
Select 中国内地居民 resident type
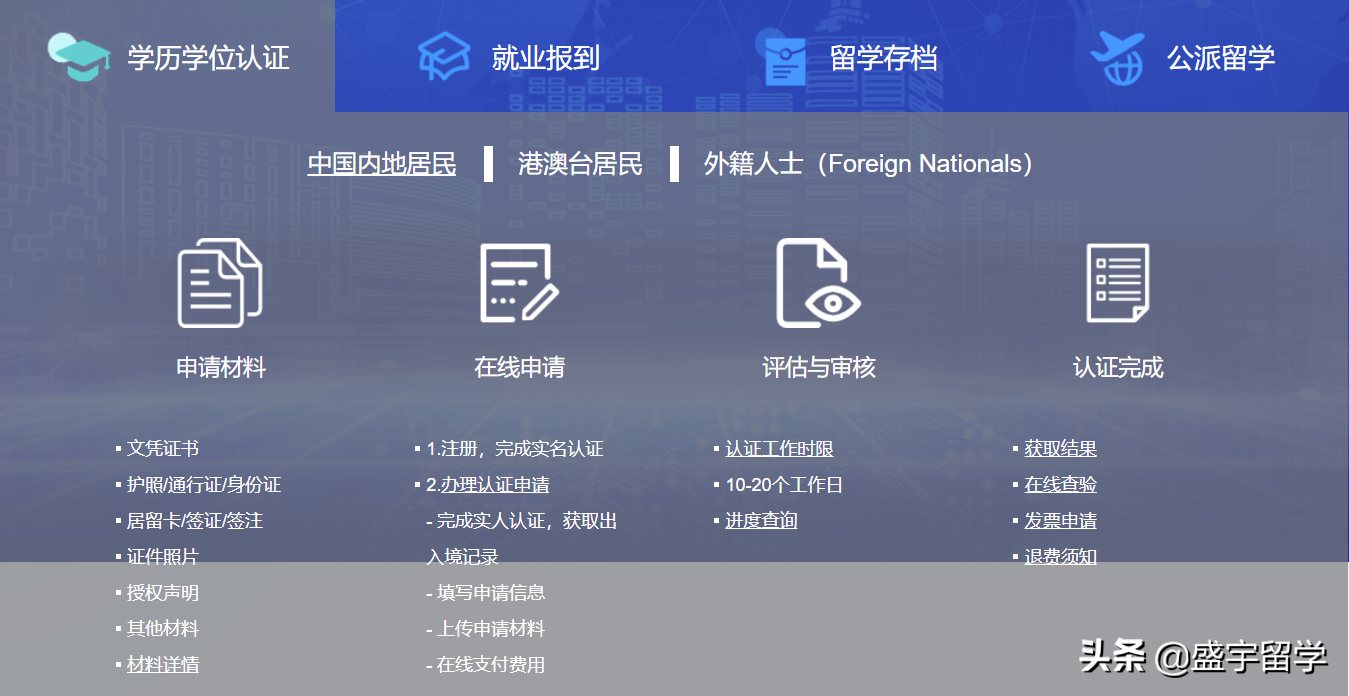382,164
